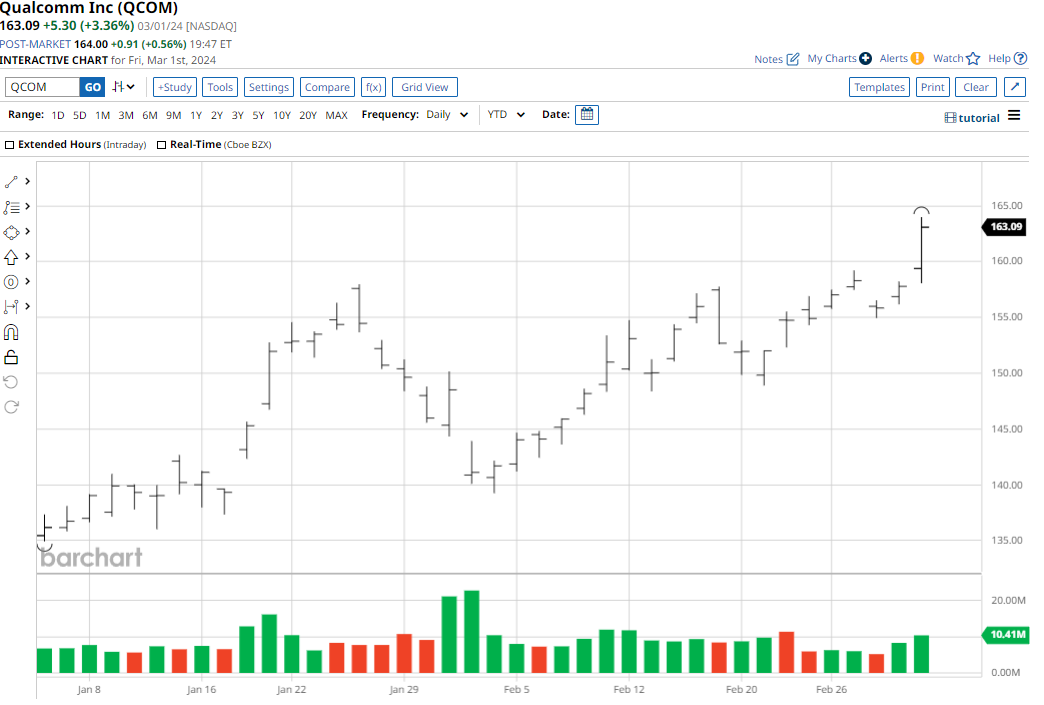The width and height of the screenshot is (1044, 705).
Task: Click the QCOM symbol input field
Action: point(42,87)
